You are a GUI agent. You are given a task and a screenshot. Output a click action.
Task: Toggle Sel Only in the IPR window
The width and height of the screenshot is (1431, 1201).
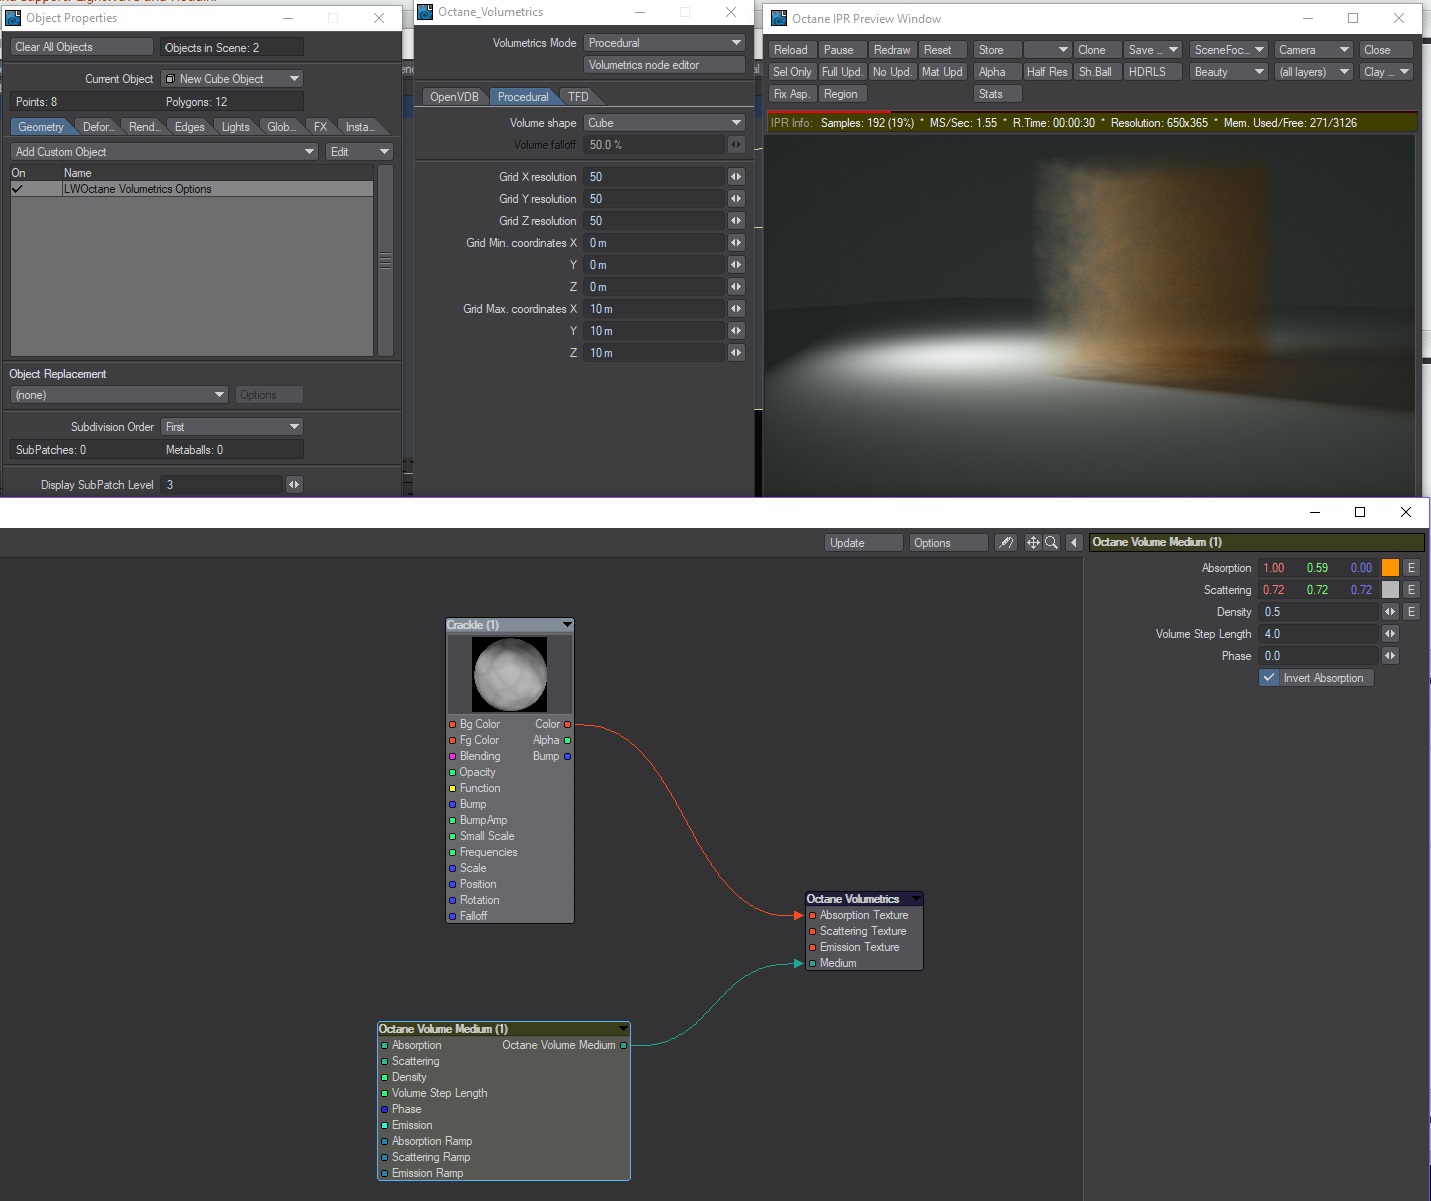[x=792, y=72]
